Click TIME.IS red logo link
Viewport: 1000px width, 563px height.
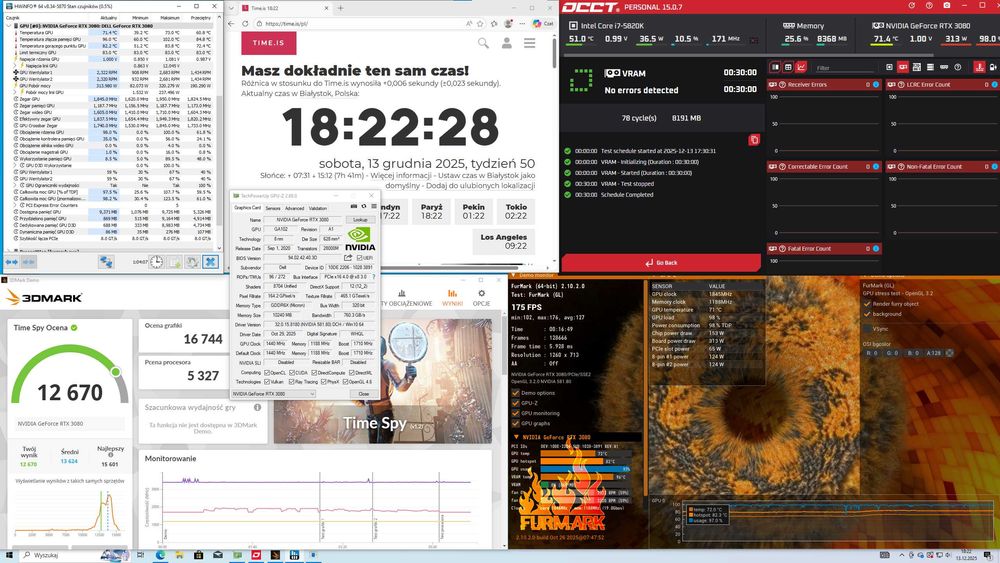tap(268, 43)
